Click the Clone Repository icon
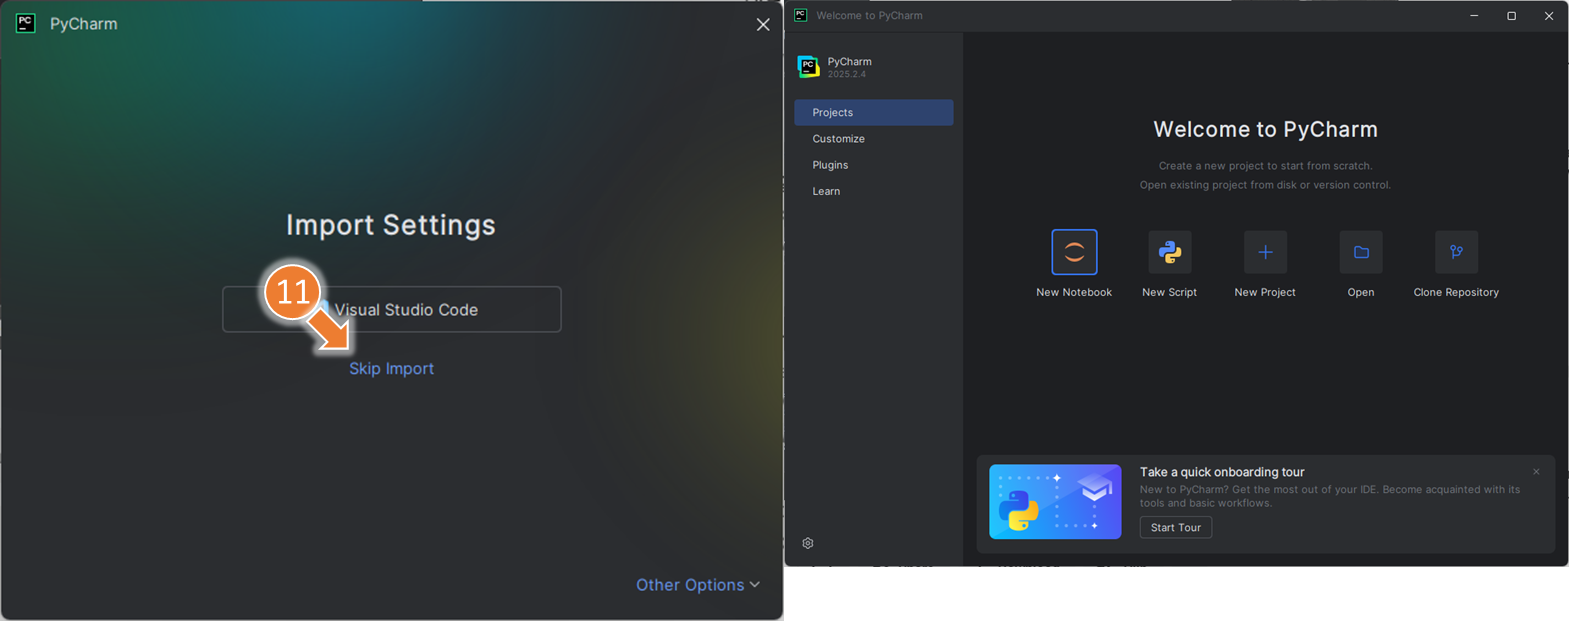Screen dimensions: 1569x621 point(1456,252)
